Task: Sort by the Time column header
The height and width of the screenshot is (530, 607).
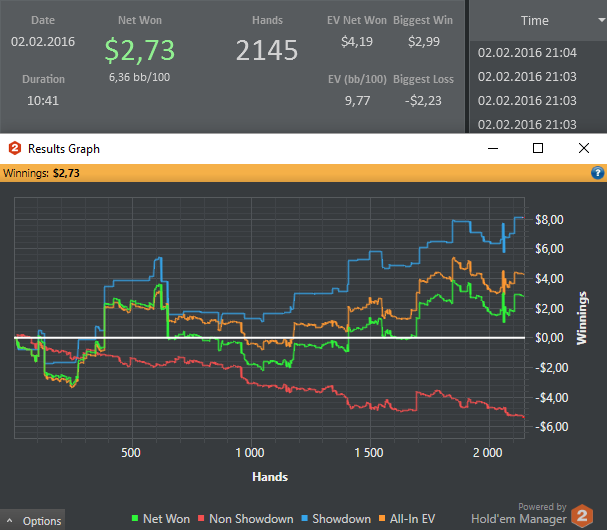Action: (535, 21)
